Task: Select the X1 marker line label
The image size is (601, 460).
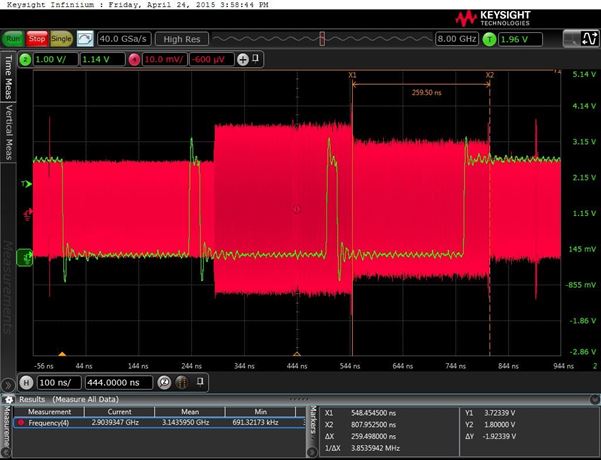Action: click(x=352, y=75)
